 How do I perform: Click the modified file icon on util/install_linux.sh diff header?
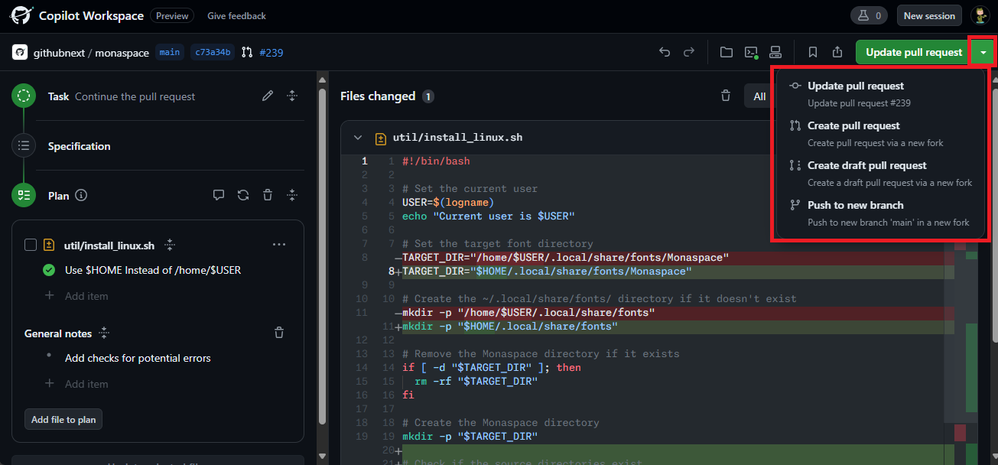coord(381,137)
